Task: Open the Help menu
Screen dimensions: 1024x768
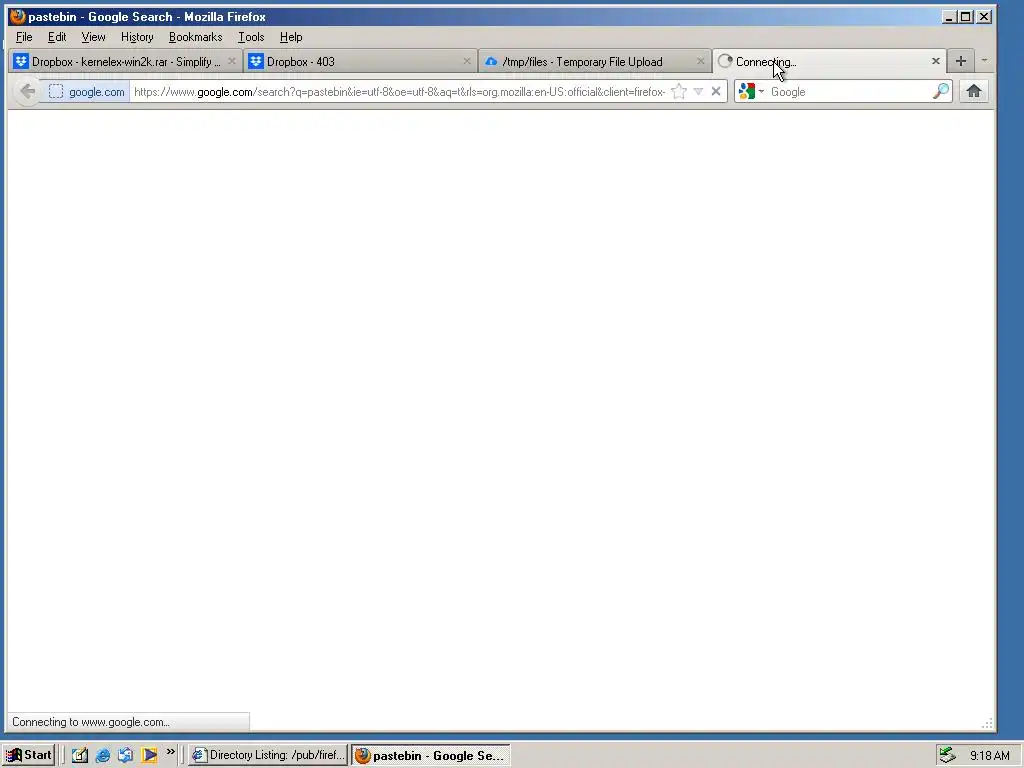Action: click(x=291, y=37)
